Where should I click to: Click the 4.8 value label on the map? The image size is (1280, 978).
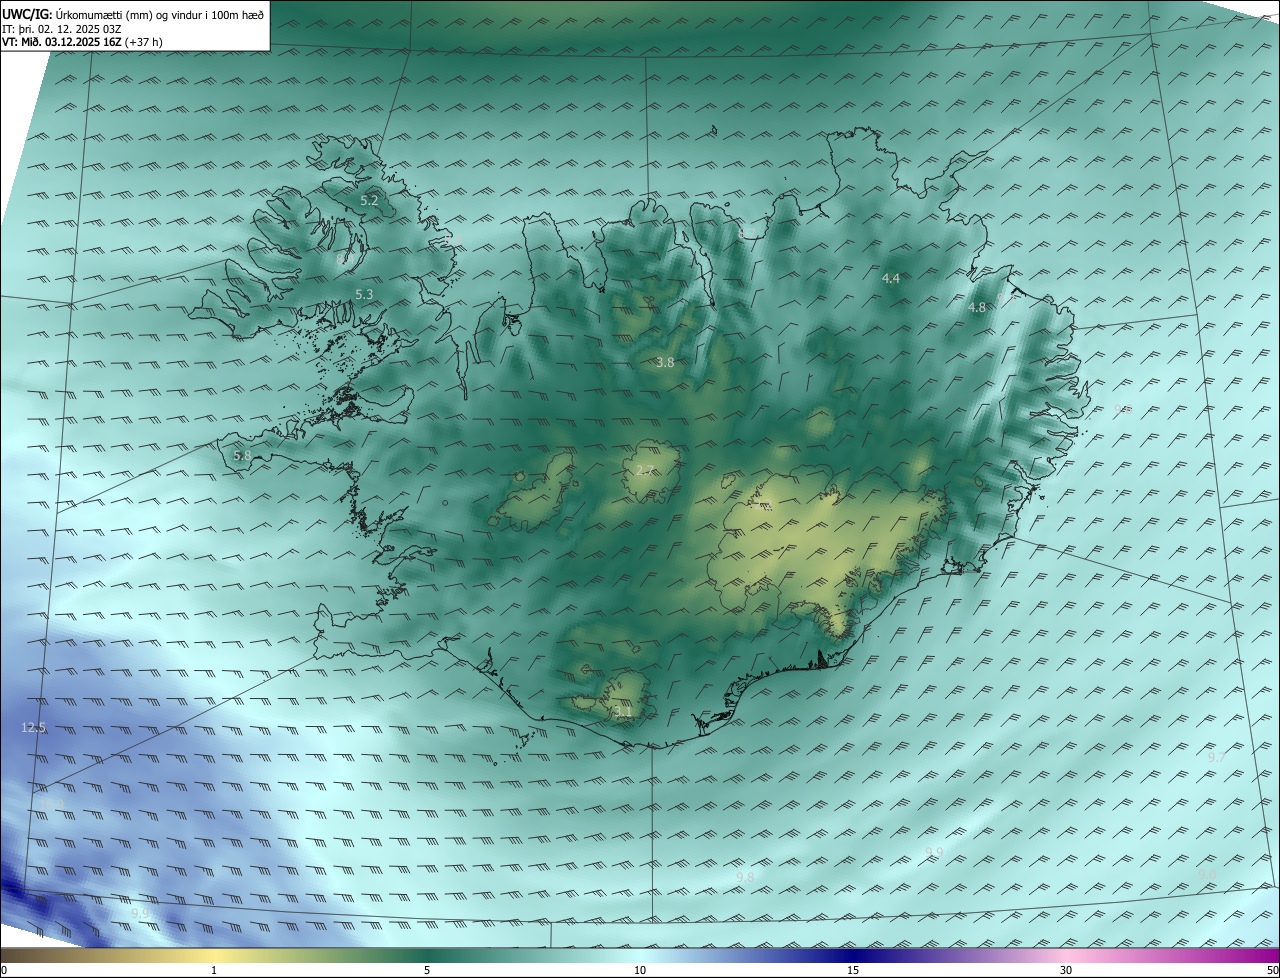977,307
